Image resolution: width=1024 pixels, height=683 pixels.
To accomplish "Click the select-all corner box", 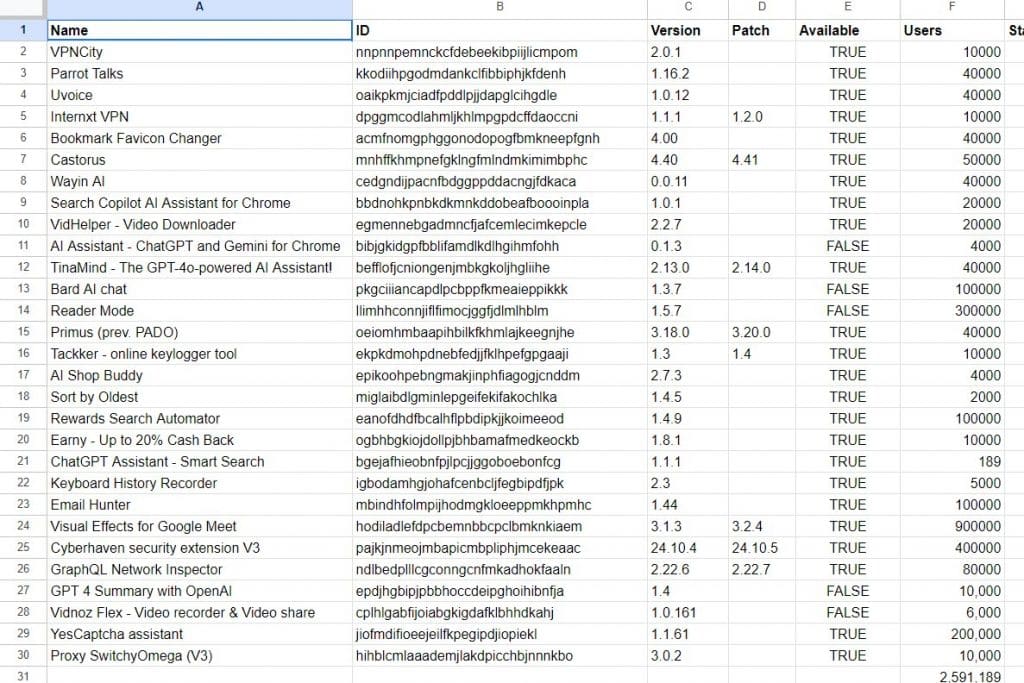I will tap(23, 8).
